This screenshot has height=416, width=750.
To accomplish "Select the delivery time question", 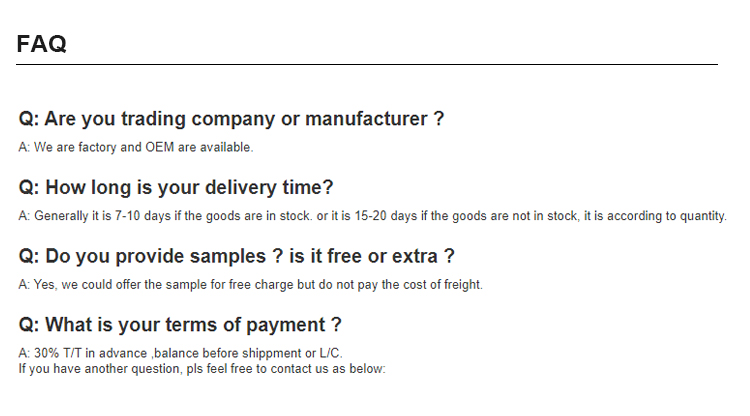I will coord(176,187).
